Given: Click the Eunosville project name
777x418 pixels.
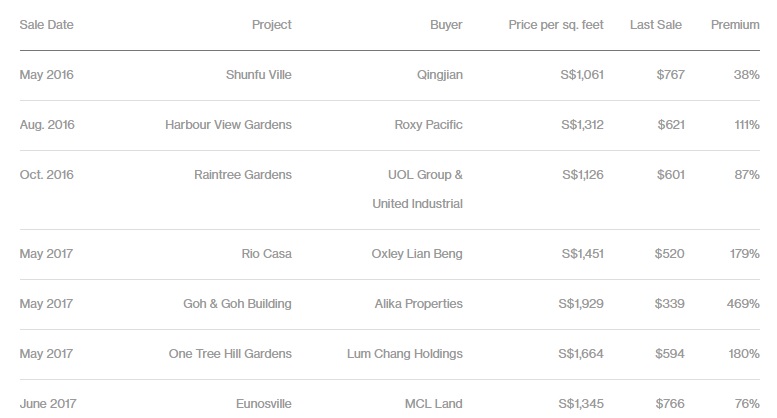Looking at the screenshot, I should (x=264, y=404).
